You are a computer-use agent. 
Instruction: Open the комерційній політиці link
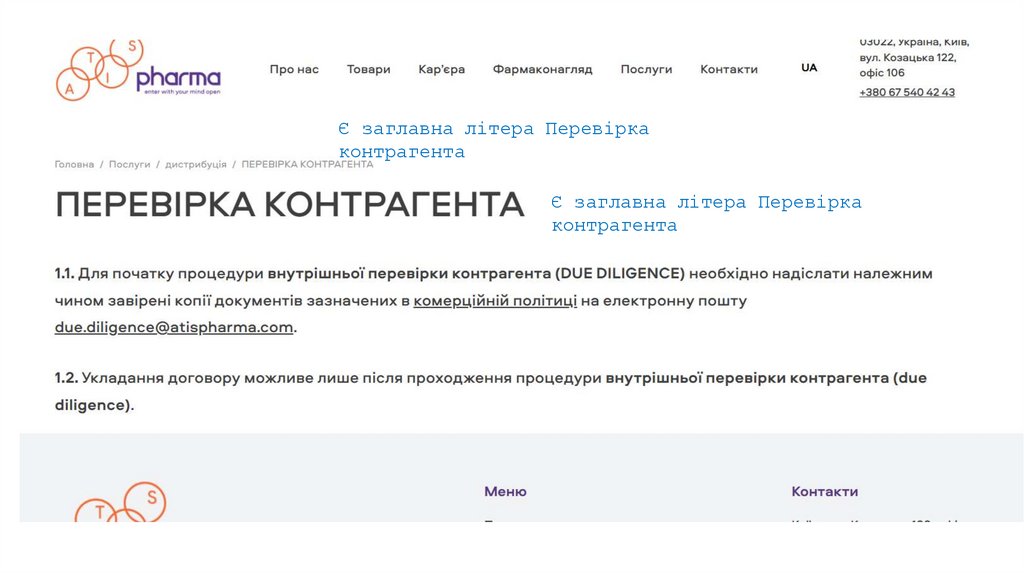495,301
